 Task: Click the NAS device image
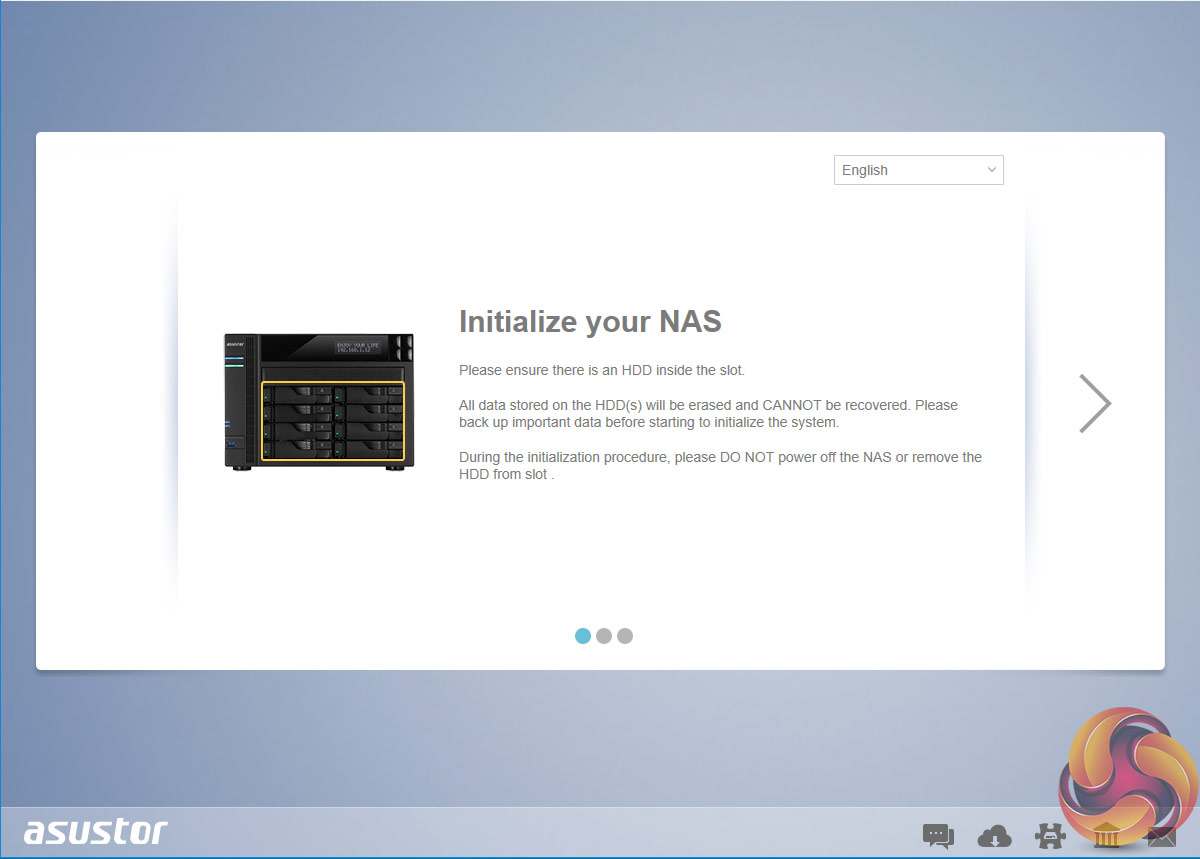point(318,401)
